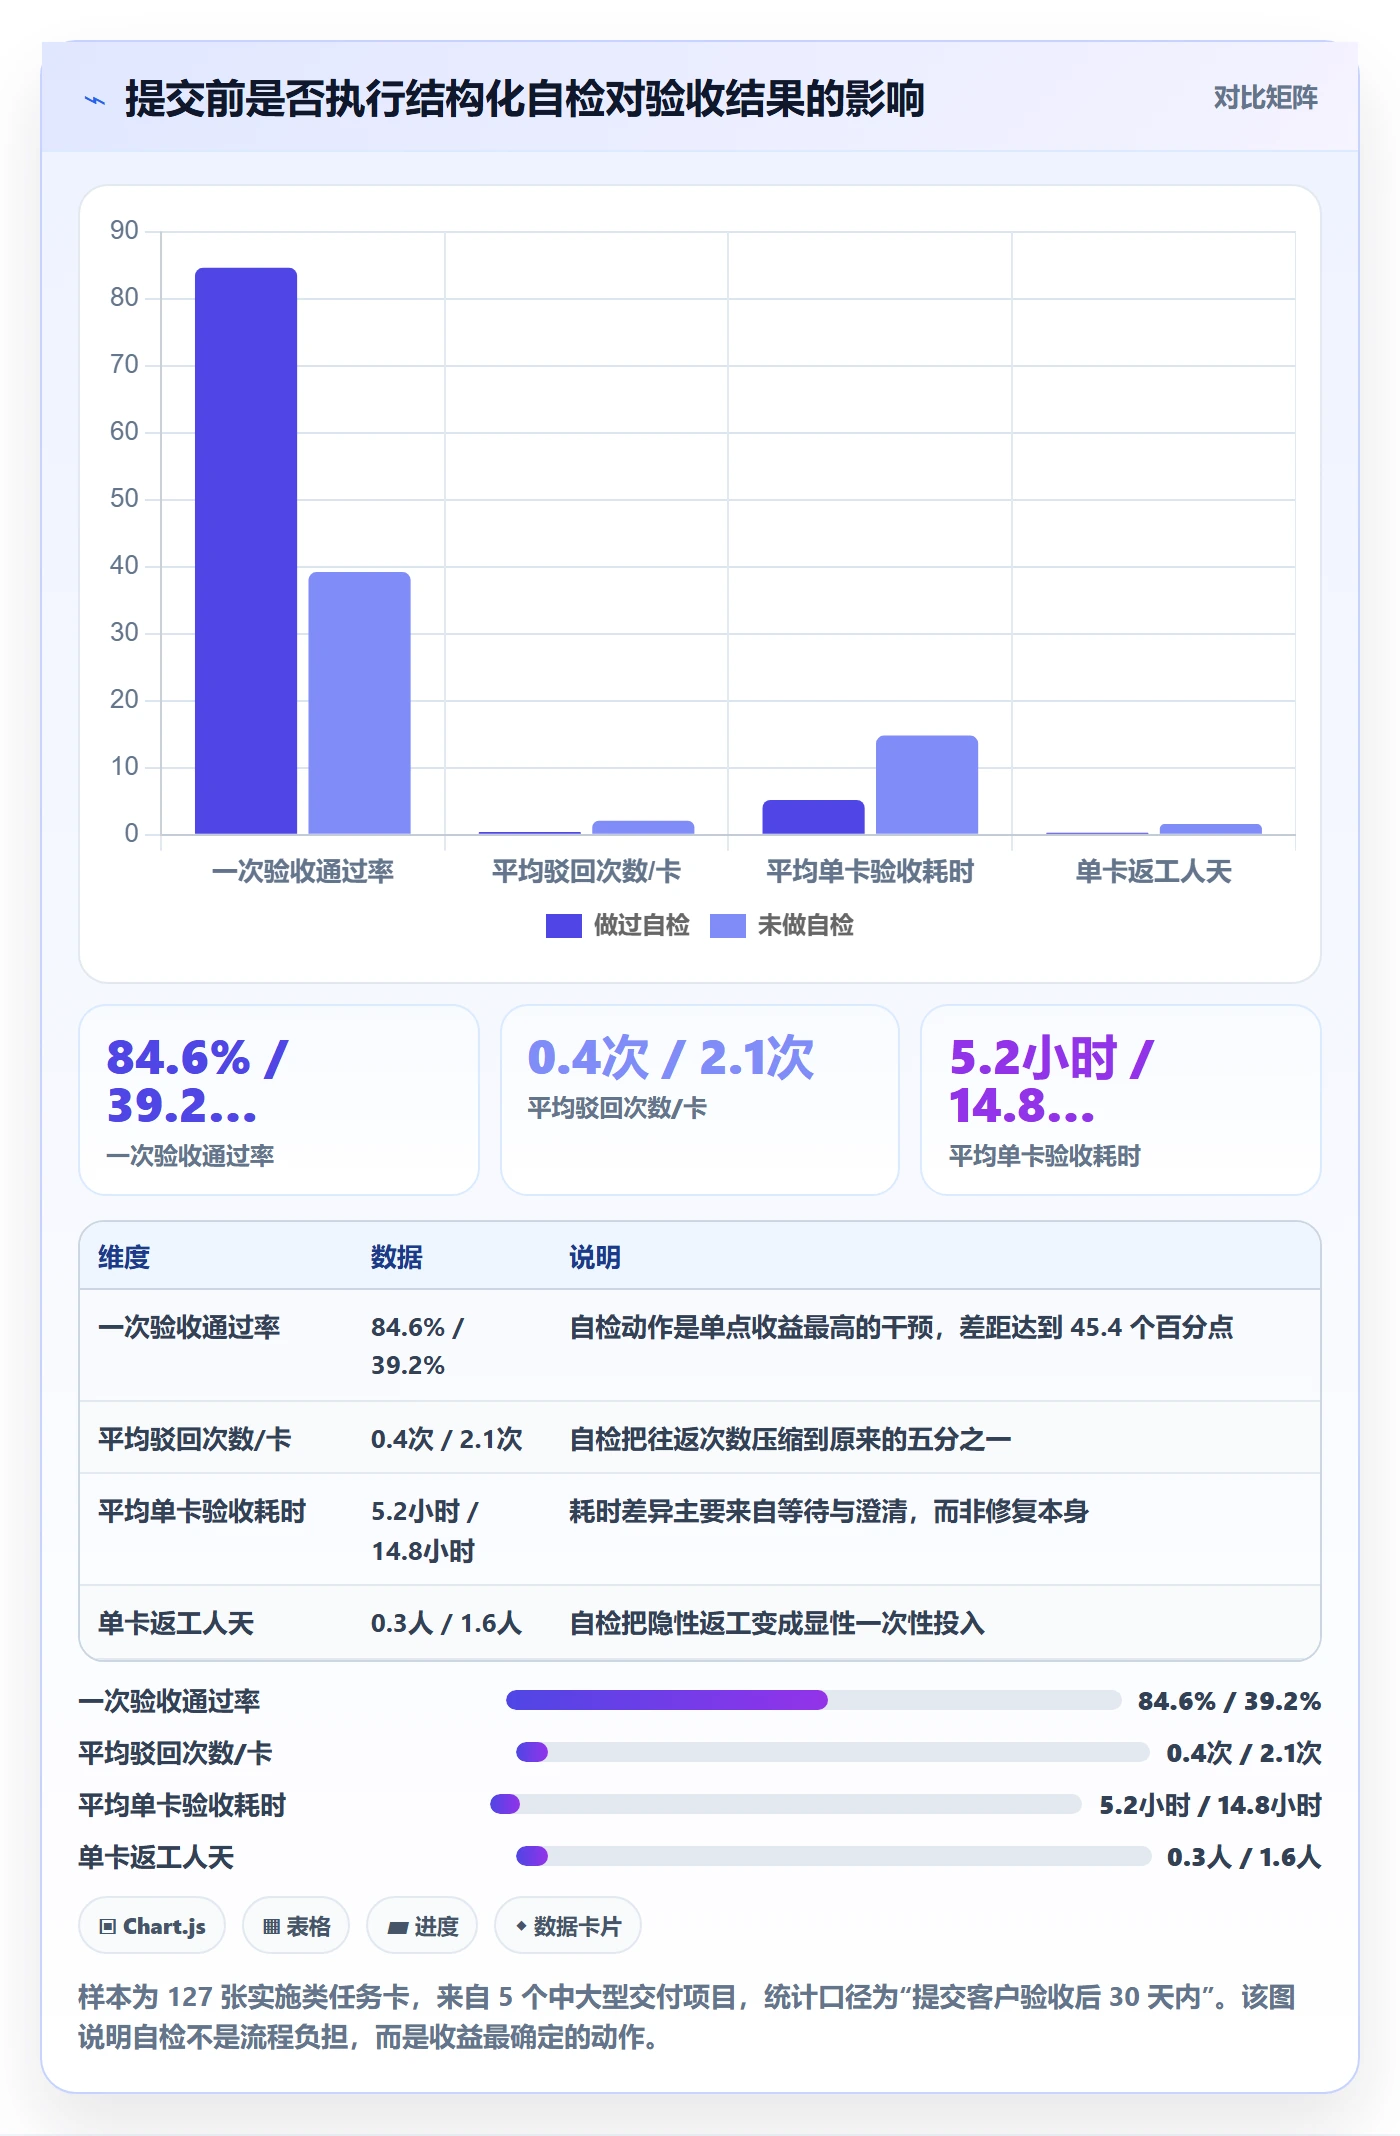
Task: Select the Chart.js tag chip
Action: coord(152,1926)
